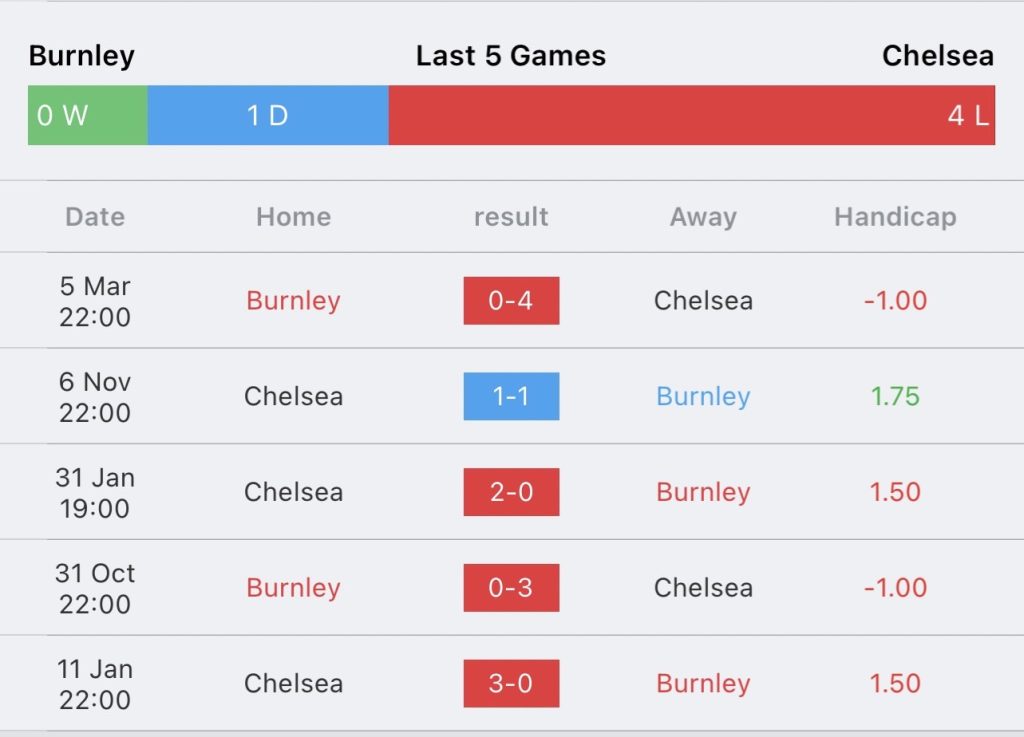This screenshot has height=737, width=1024.
Task: Tap the 0-3 result badge
Action: 511,588
